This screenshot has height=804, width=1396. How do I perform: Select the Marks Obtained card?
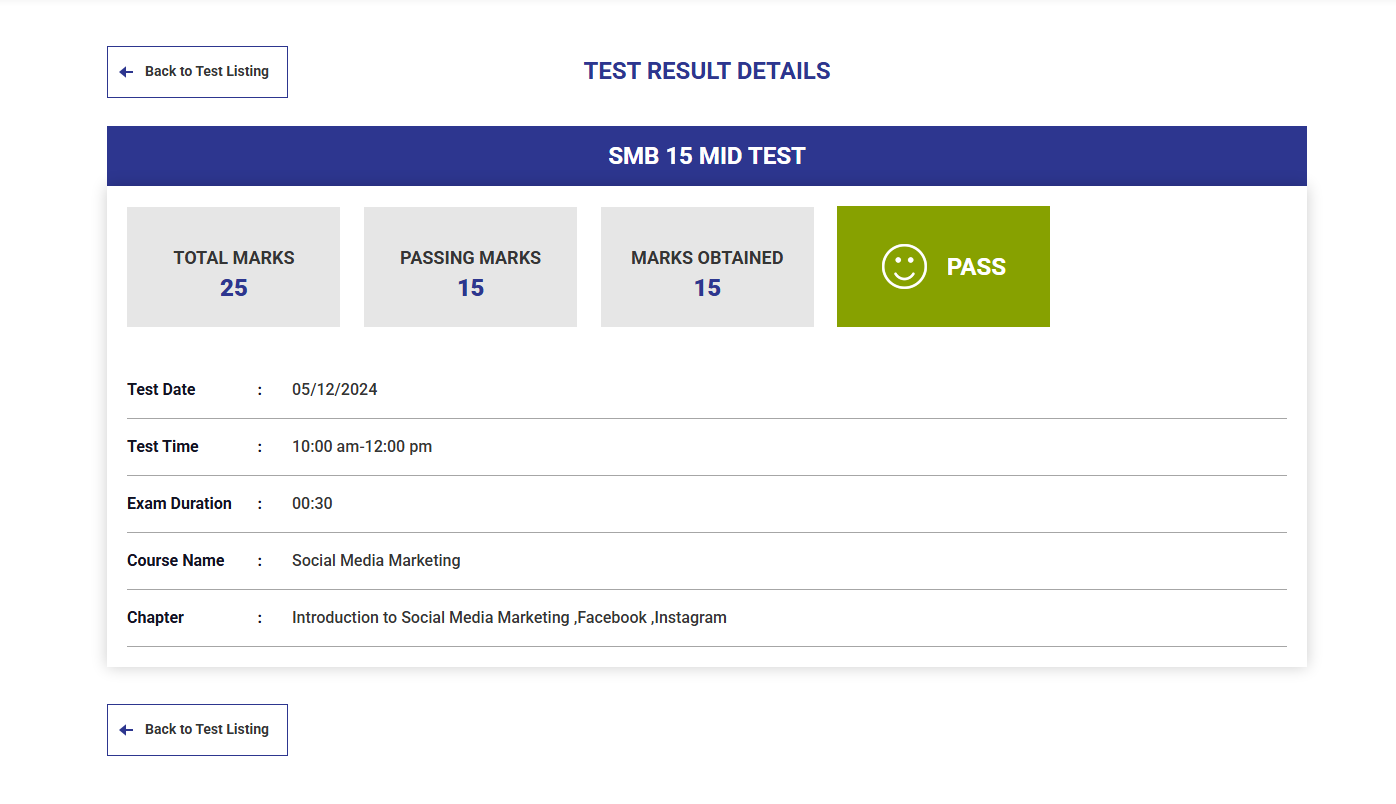click(707, 267)
